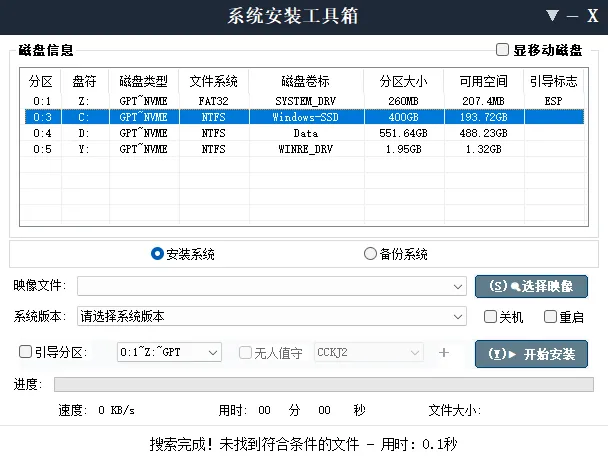Viewport: 608px width, 463px height.
Task: Click the 盘符 column header
Action: 85,81
